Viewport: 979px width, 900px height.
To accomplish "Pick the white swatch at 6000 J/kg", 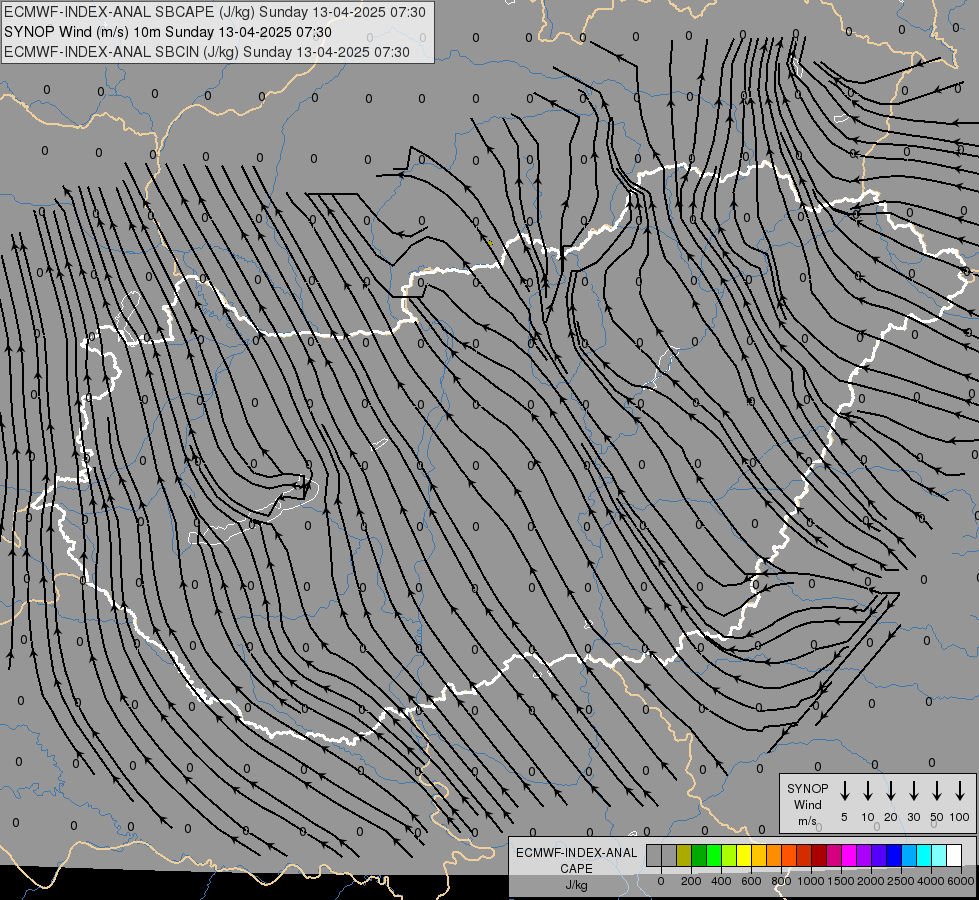I will click(955, 855).
